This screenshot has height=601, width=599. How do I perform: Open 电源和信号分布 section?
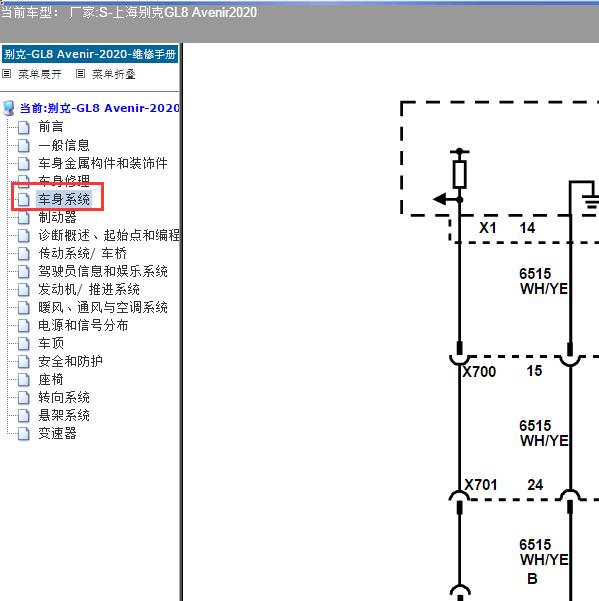click(x=83, y=325)
